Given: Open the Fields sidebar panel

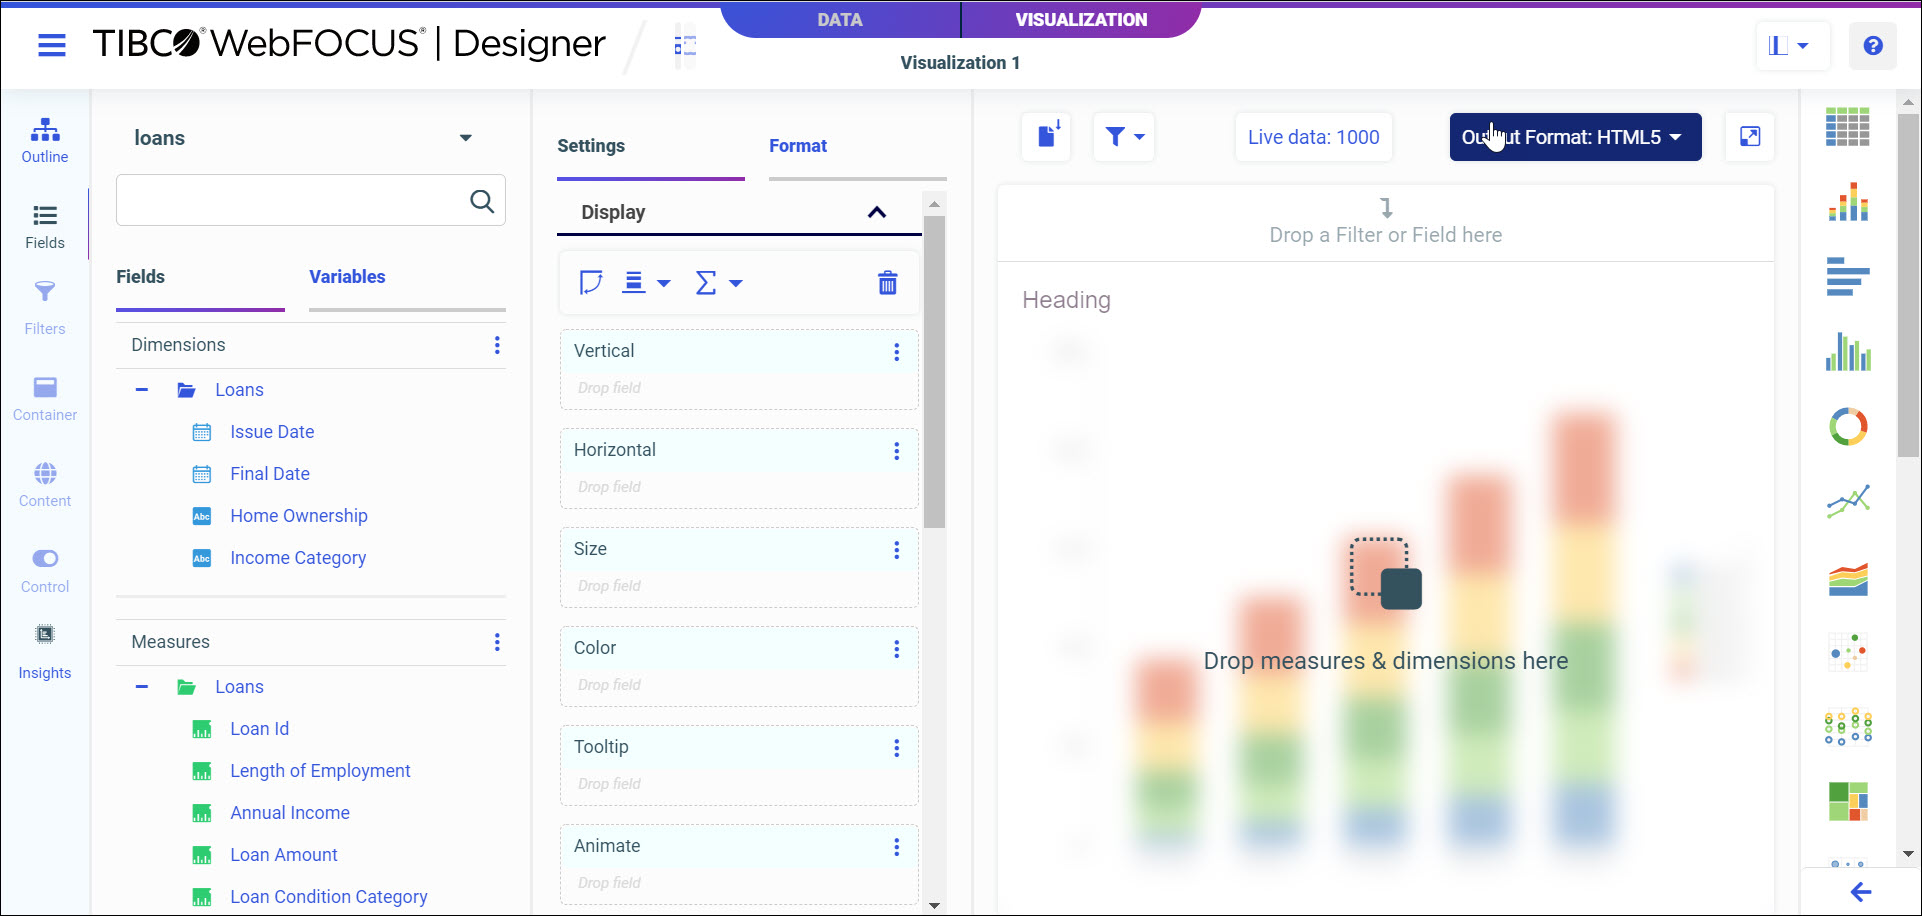Looking at the screenshot, I should point(45,227).
